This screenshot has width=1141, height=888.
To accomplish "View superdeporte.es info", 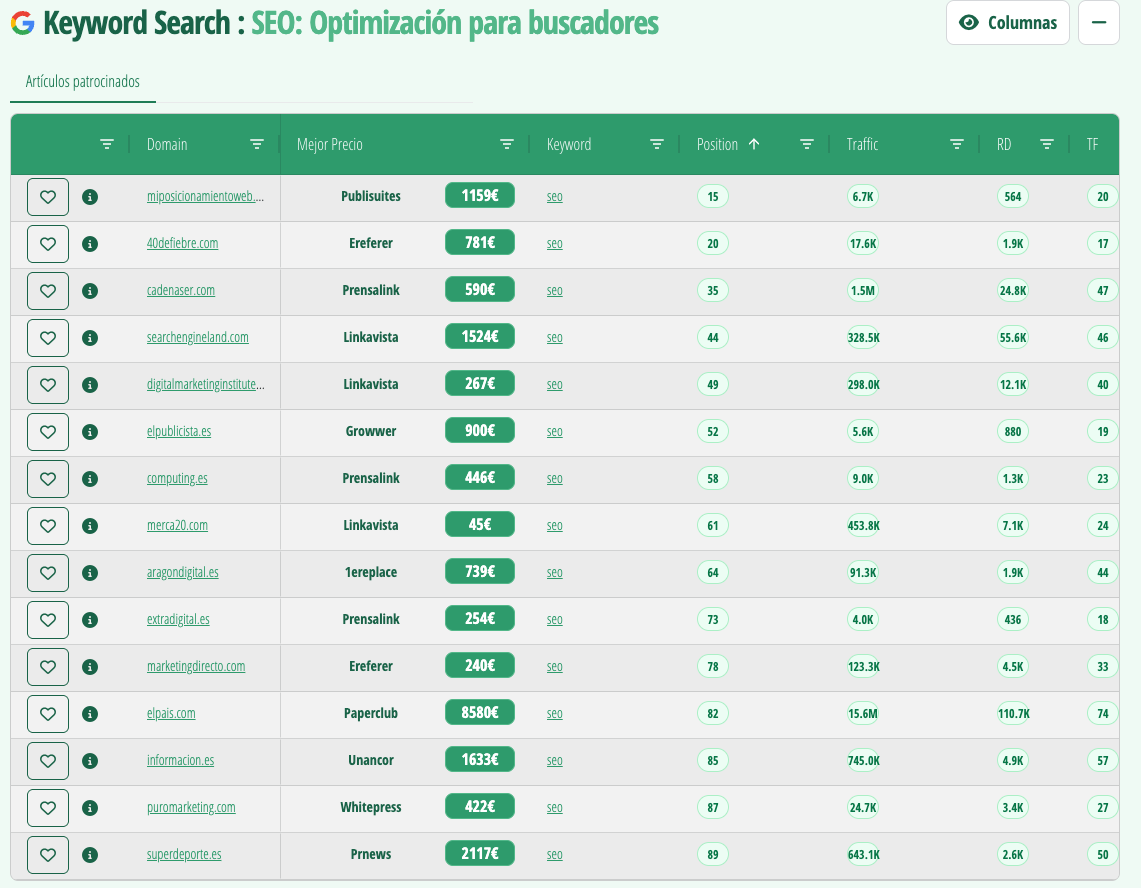I will point(90,855).
